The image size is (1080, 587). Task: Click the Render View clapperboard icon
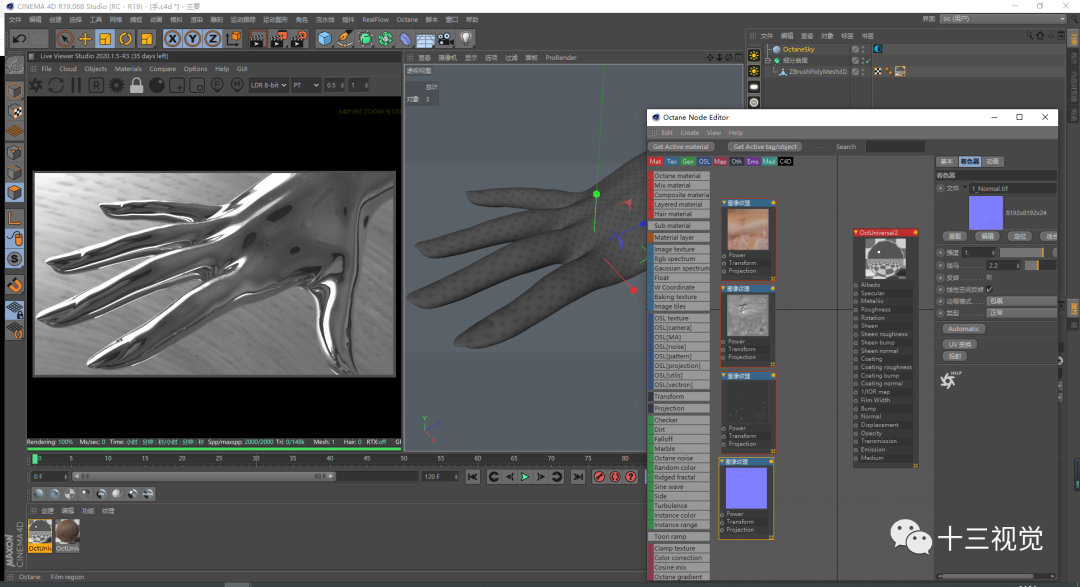tap(258, 39)
